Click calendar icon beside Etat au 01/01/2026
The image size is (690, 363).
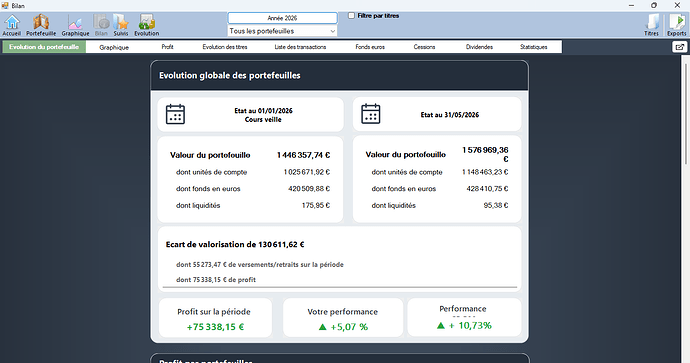click(x=175, y=114)
